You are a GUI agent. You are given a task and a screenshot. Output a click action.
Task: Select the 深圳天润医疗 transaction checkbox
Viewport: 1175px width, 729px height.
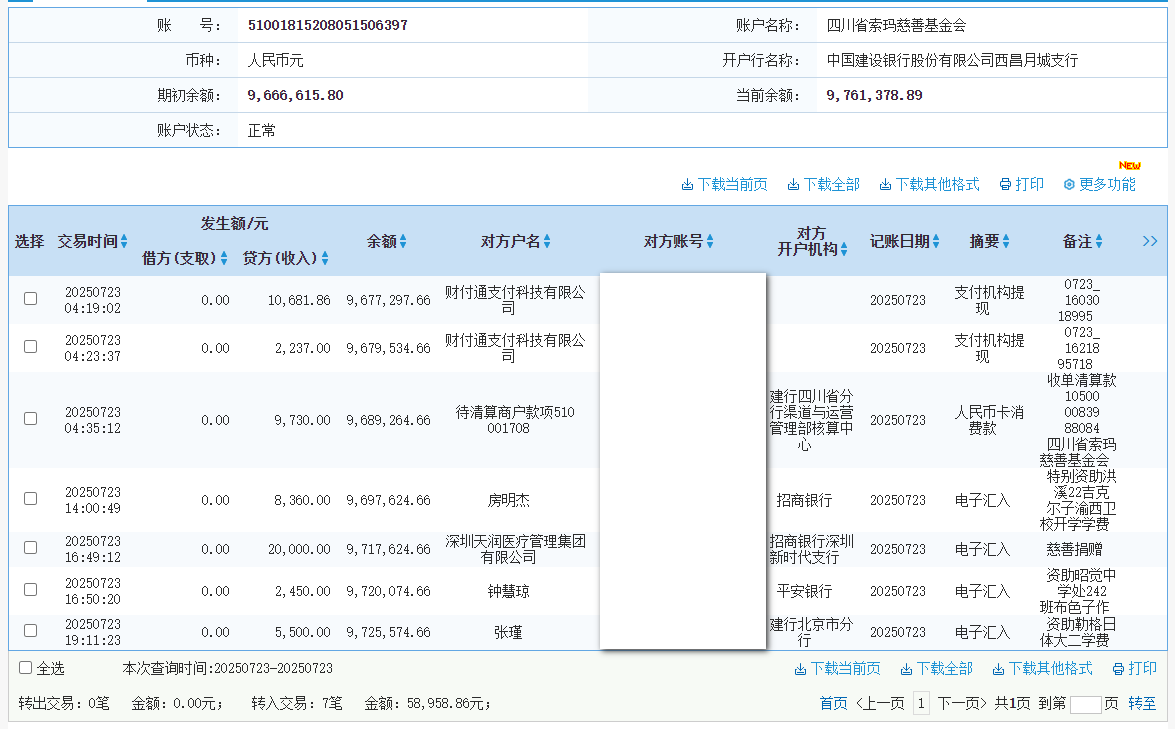tap(31, 548)
